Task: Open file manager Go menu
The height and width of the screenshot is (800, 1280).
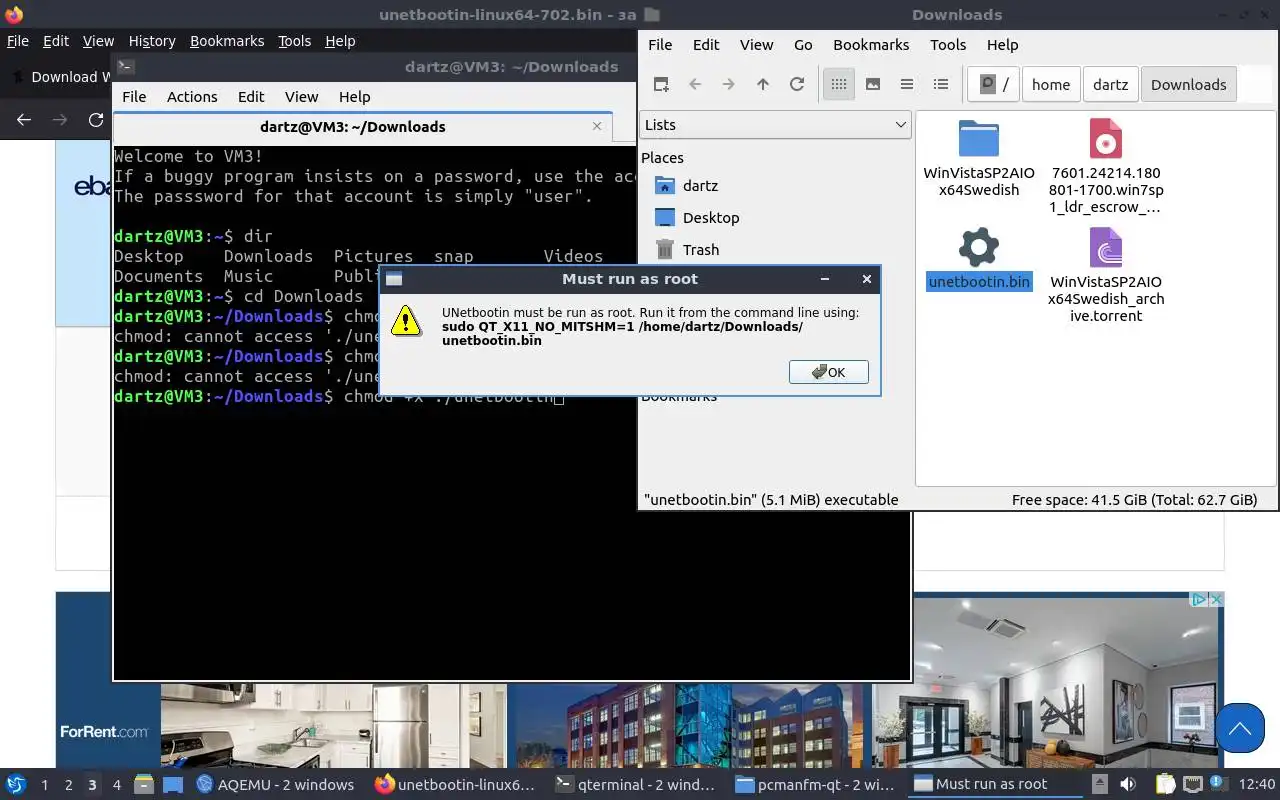Action: click(x=803, y=45)
